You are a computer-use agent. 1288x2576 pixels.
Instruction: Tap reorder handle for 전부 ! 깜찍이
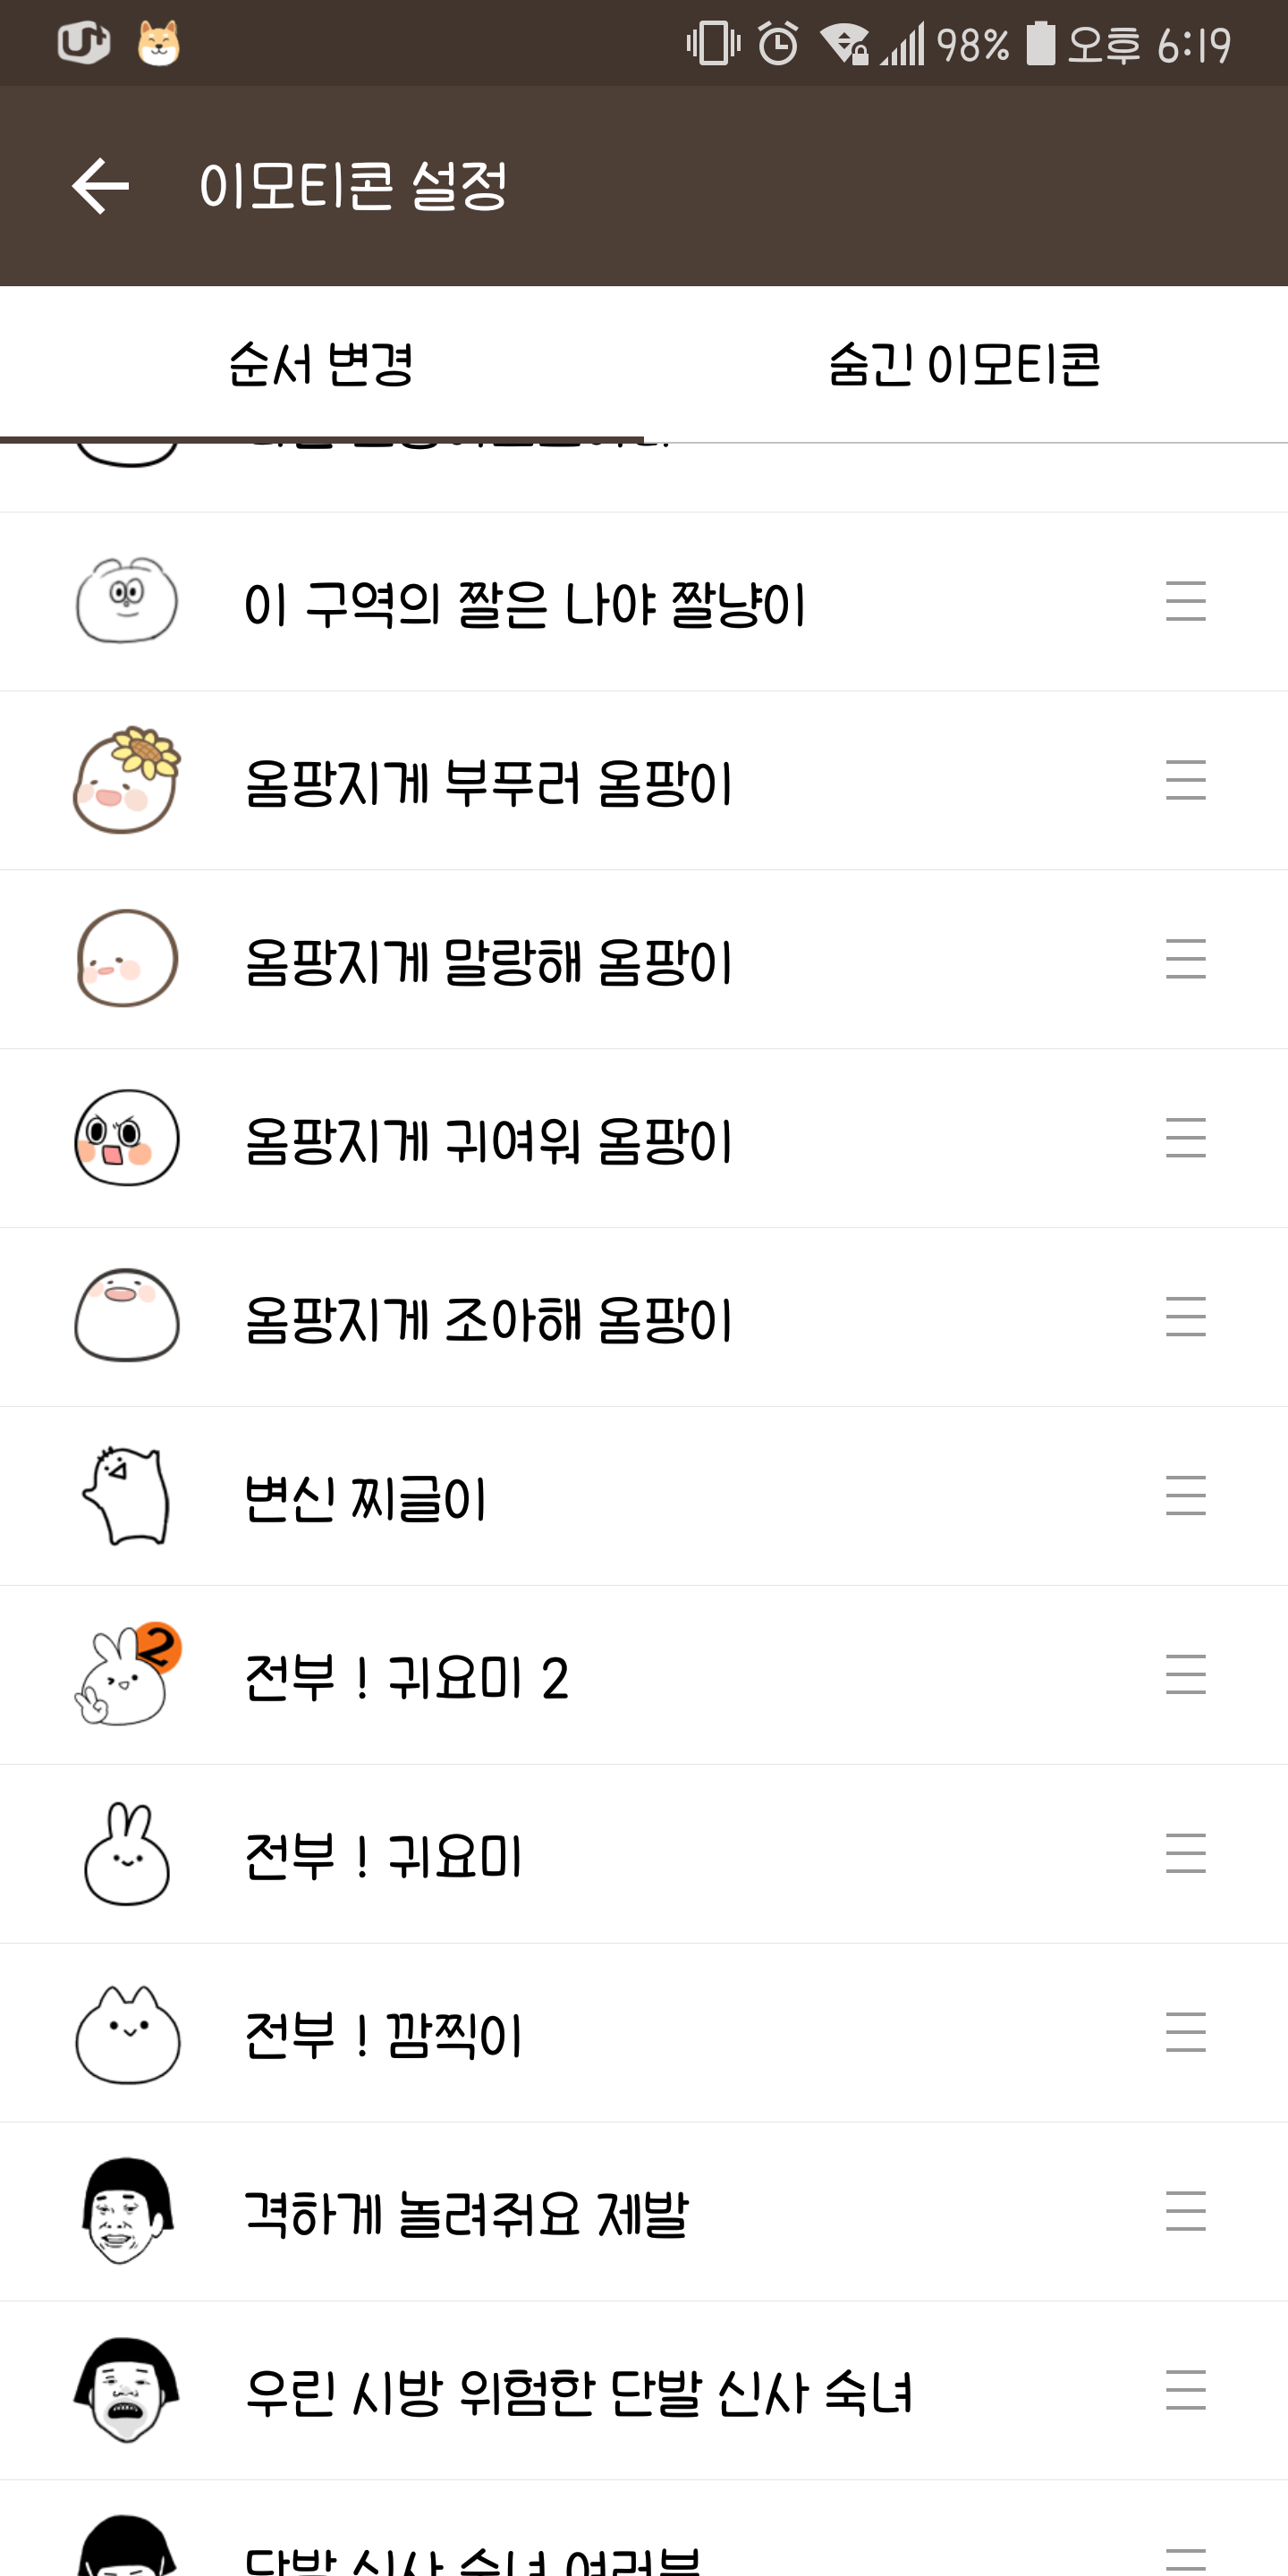[x=1185, y=2033]
